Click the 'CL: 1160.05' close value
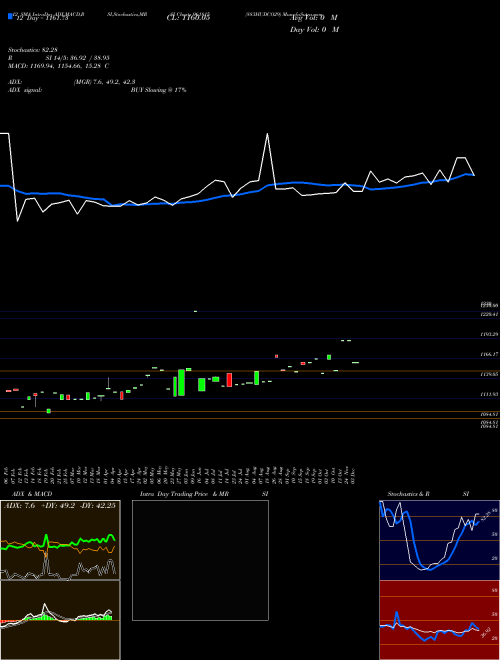 (x=188, y=18)
